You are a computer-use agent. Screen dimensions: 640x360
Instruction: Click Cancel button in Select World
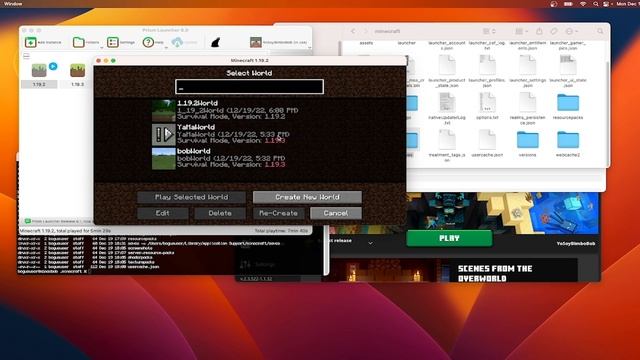pyautogui.click(x=336, y=213)
